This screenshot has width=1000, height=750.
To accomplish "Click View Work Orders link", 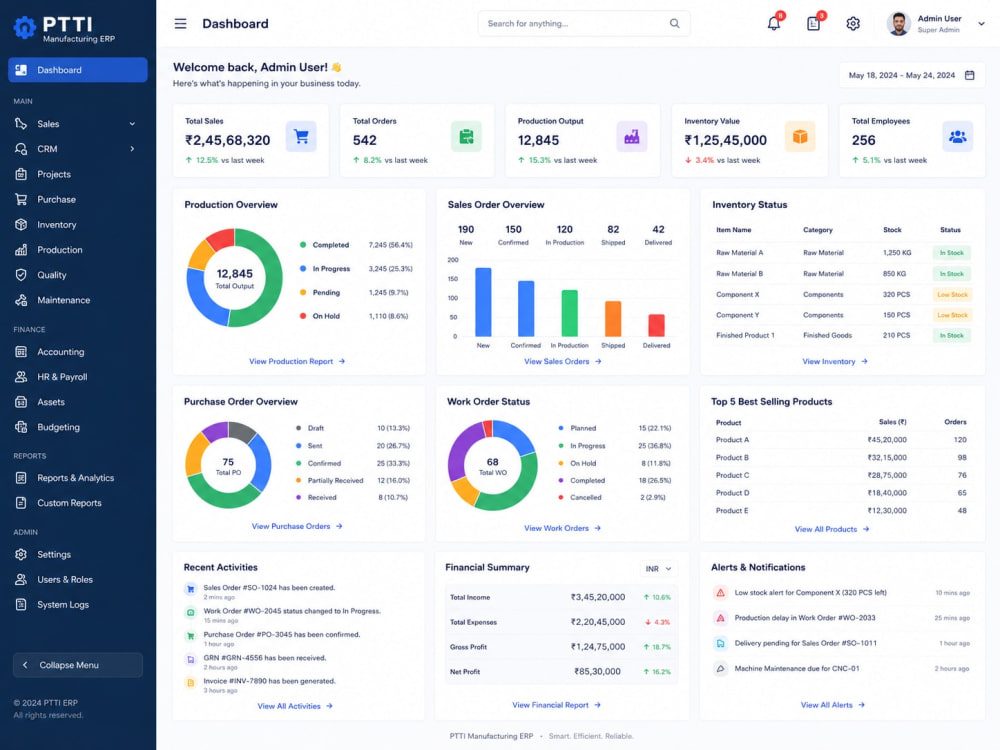I will tap(562, 528).
